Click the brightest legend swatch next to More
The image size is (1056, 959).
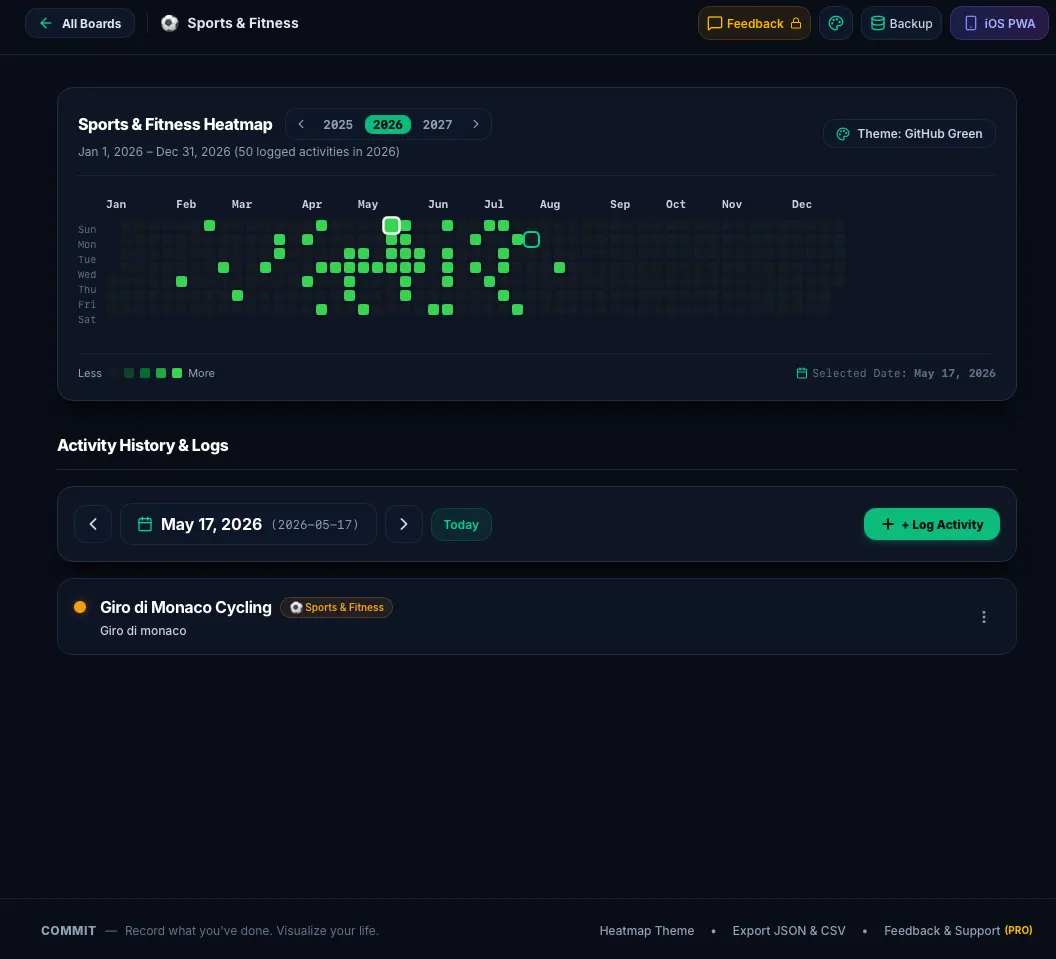click(x=177, y=373)
